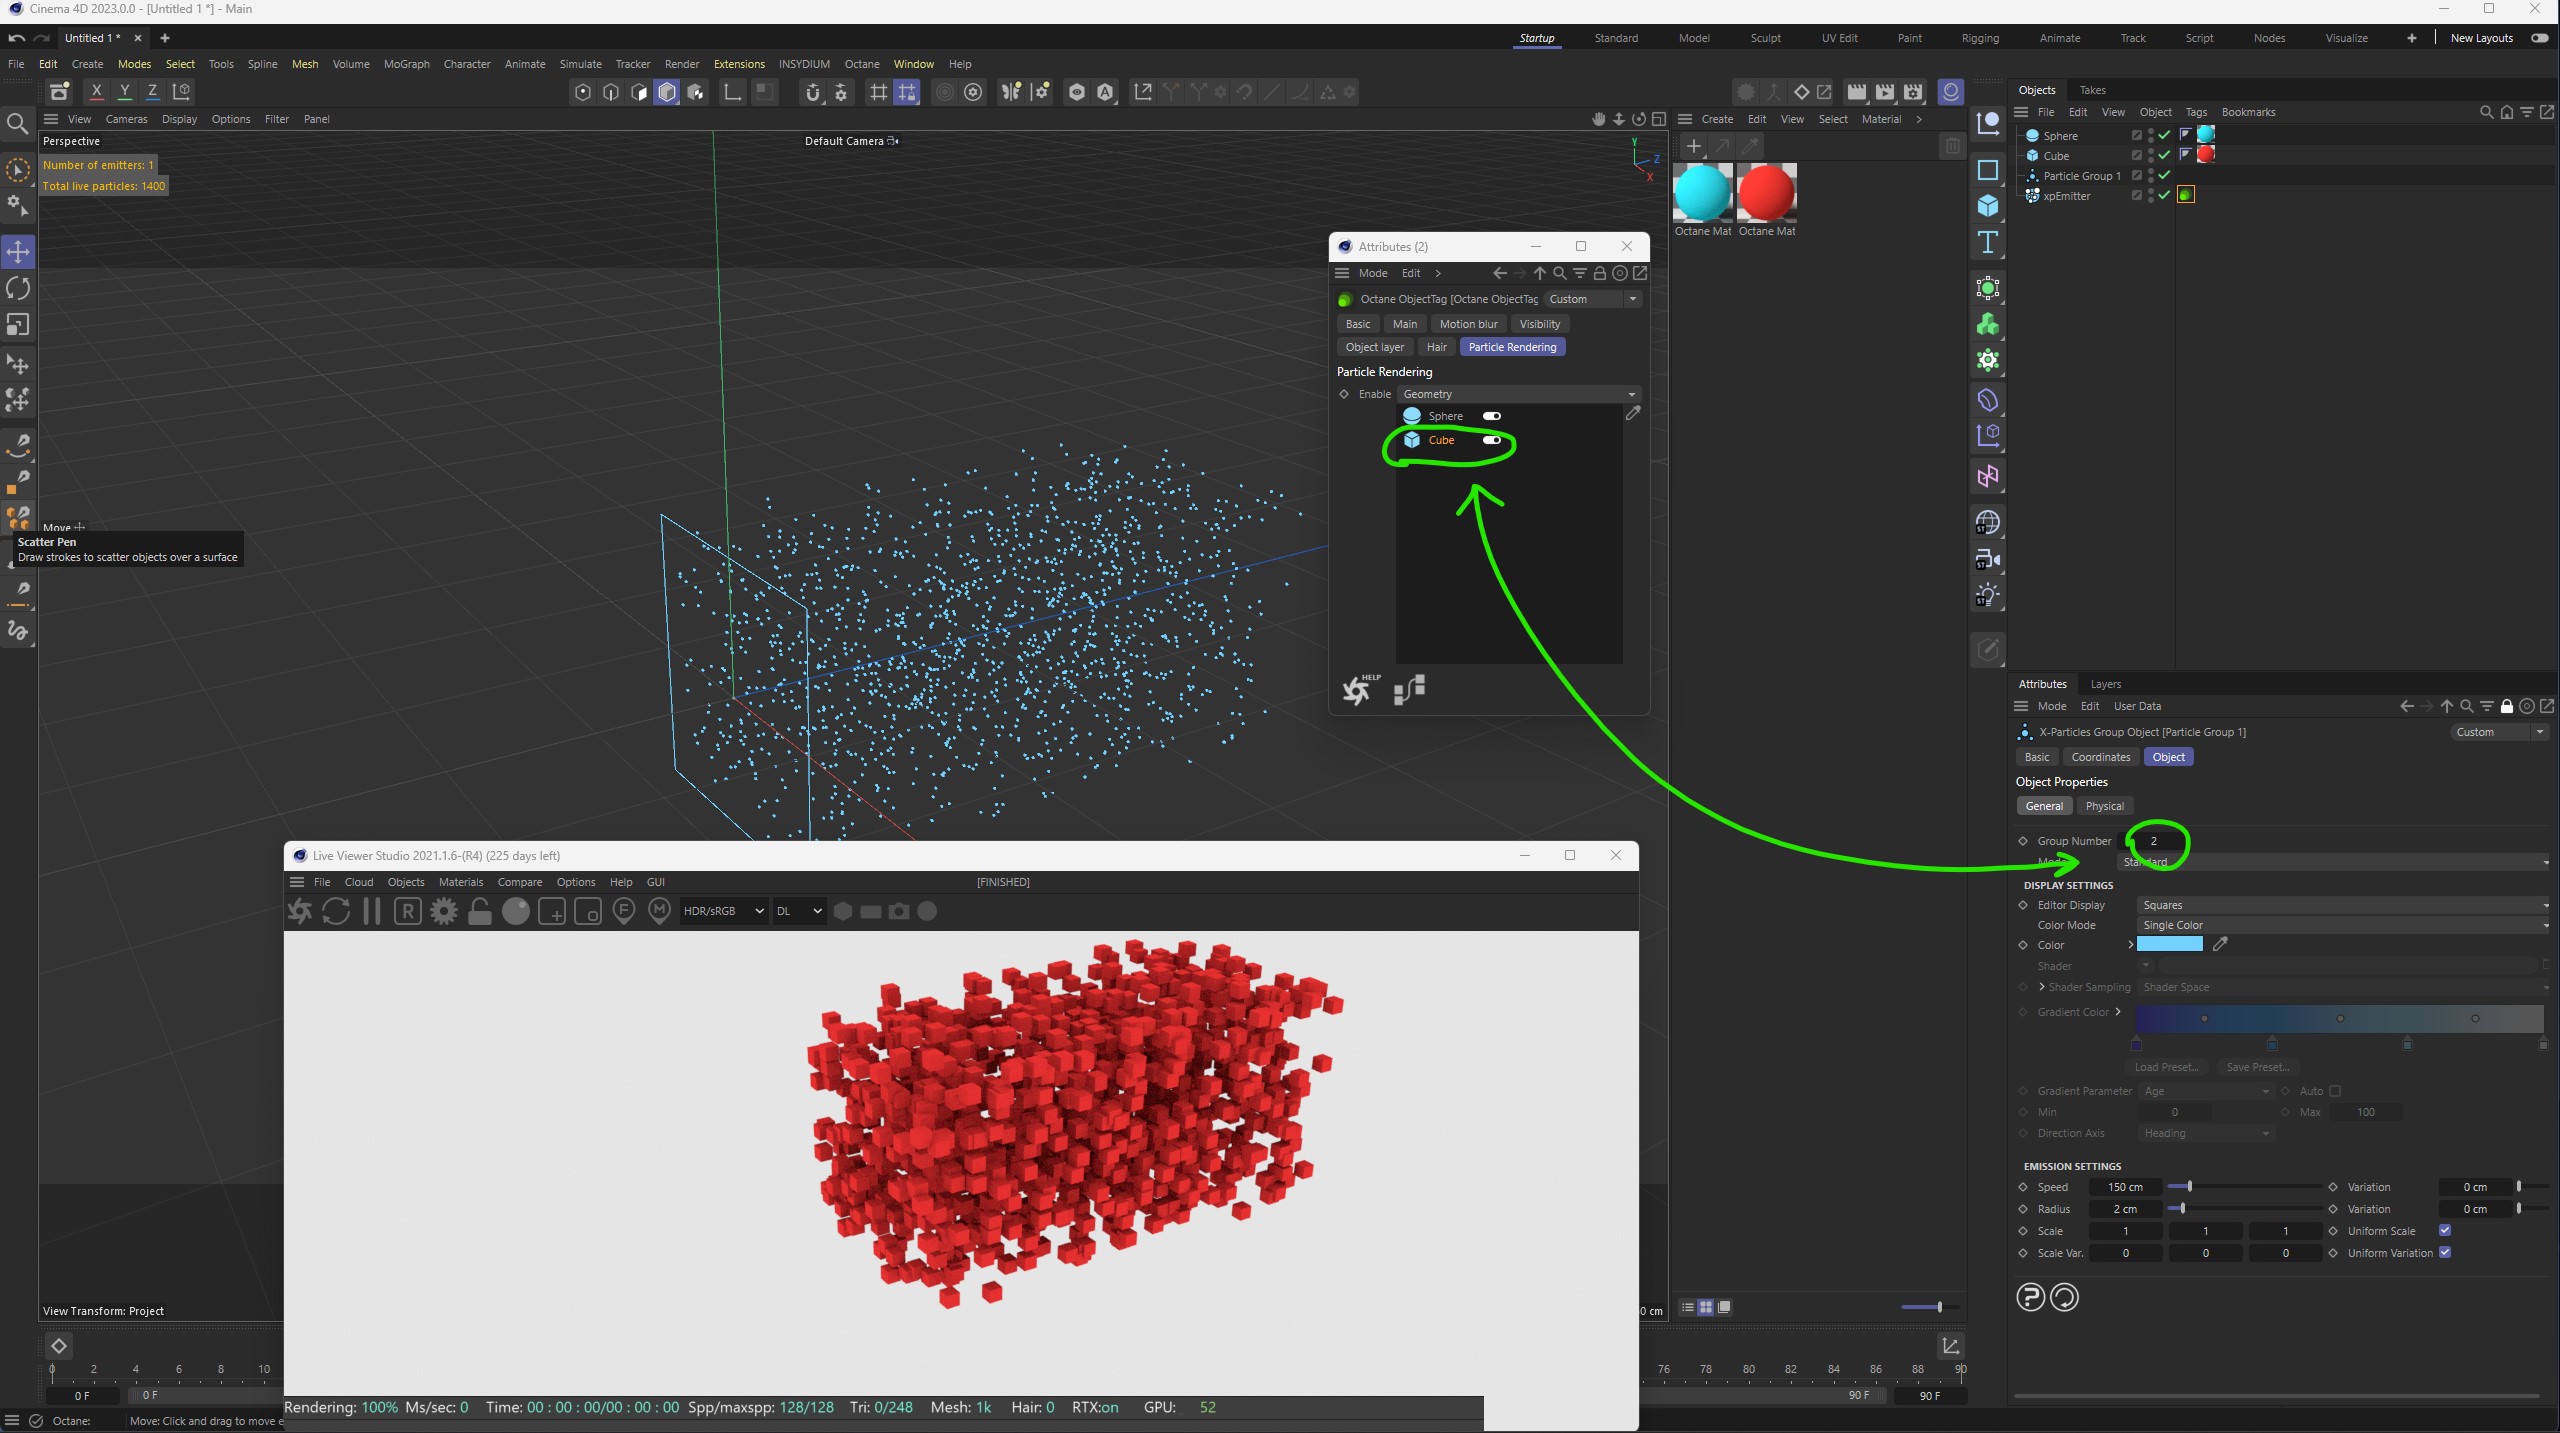Screen dimensions: 2560x1433
Task: Click the Group Number input field
Action: pyautogui.click(x=2154, y=841)
